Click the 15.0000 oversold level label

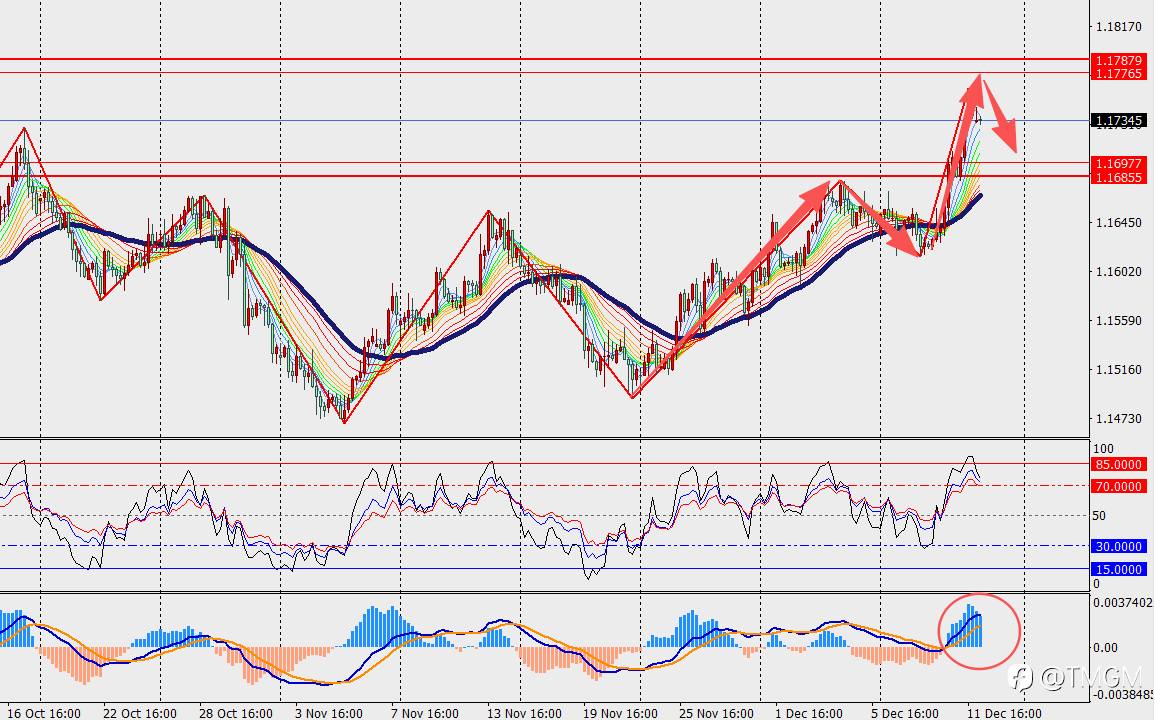pos(1117,569)
